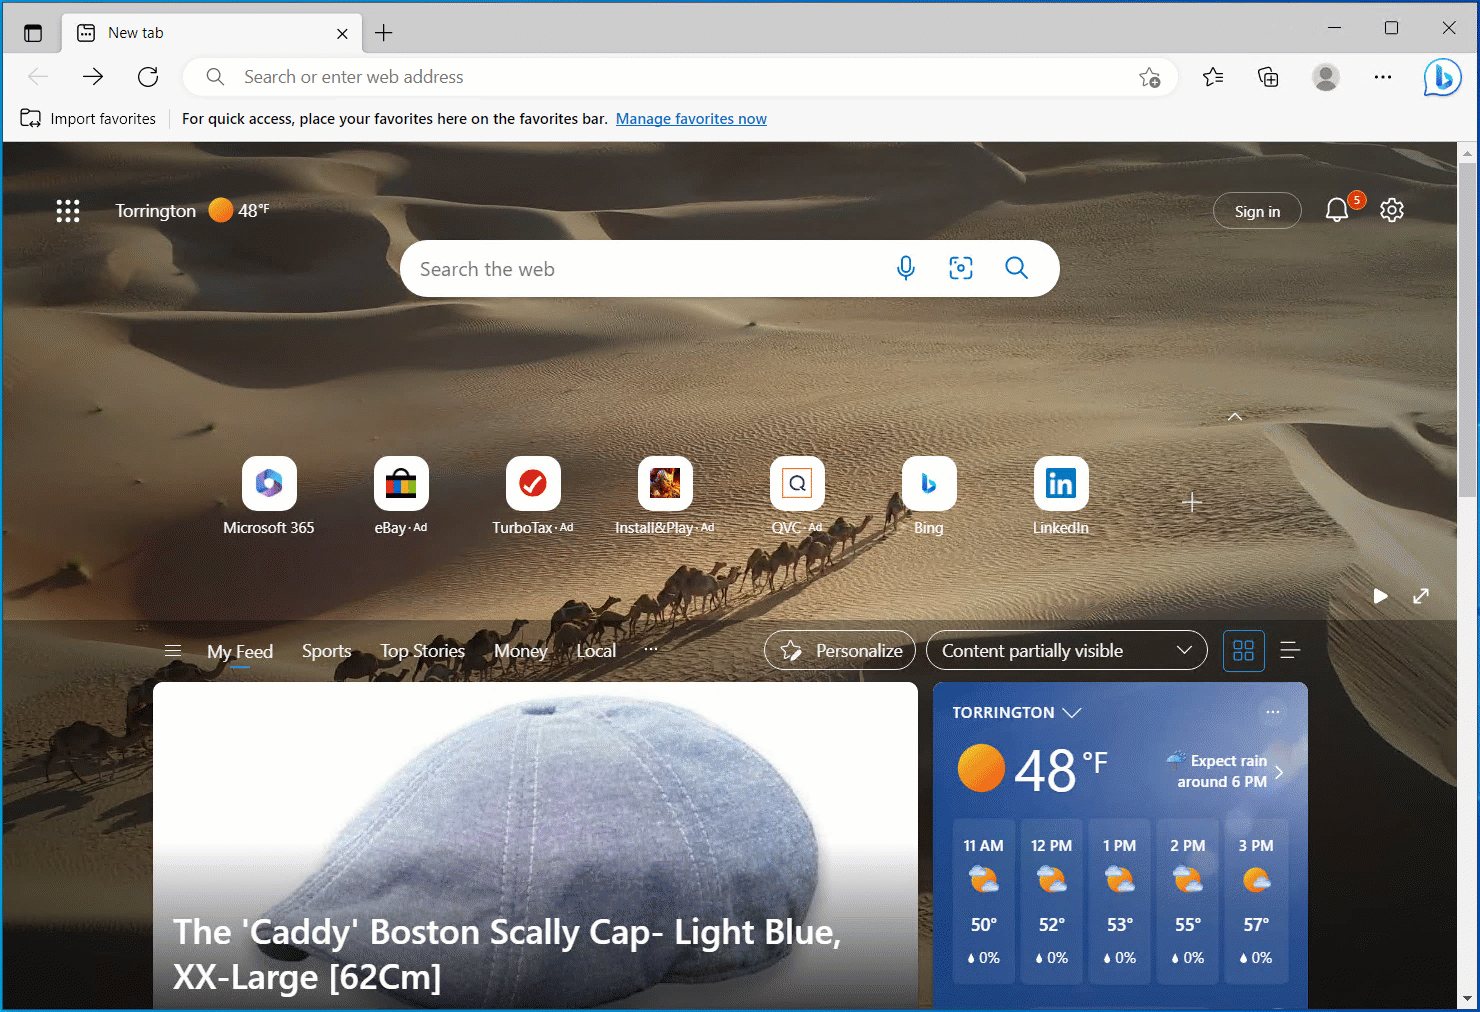Open the notifications bell icon
The height and width of the screenshot is (1012, 1480).
point(1337,210)
